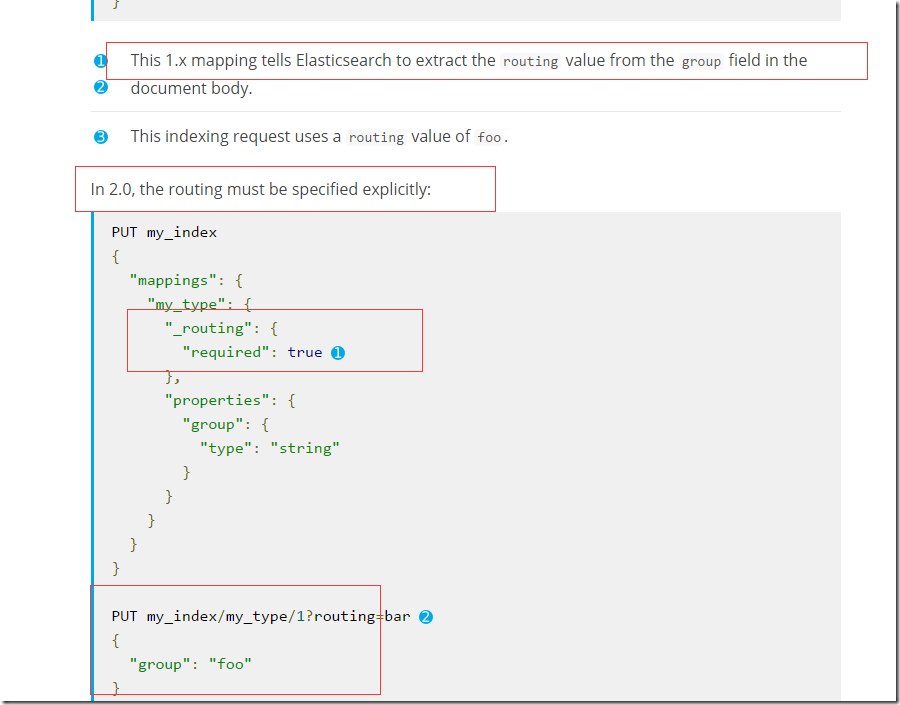Click the "properties" key in the code block
The width and height of the screenshot is (900, 705).
click(x=217, y=400)
